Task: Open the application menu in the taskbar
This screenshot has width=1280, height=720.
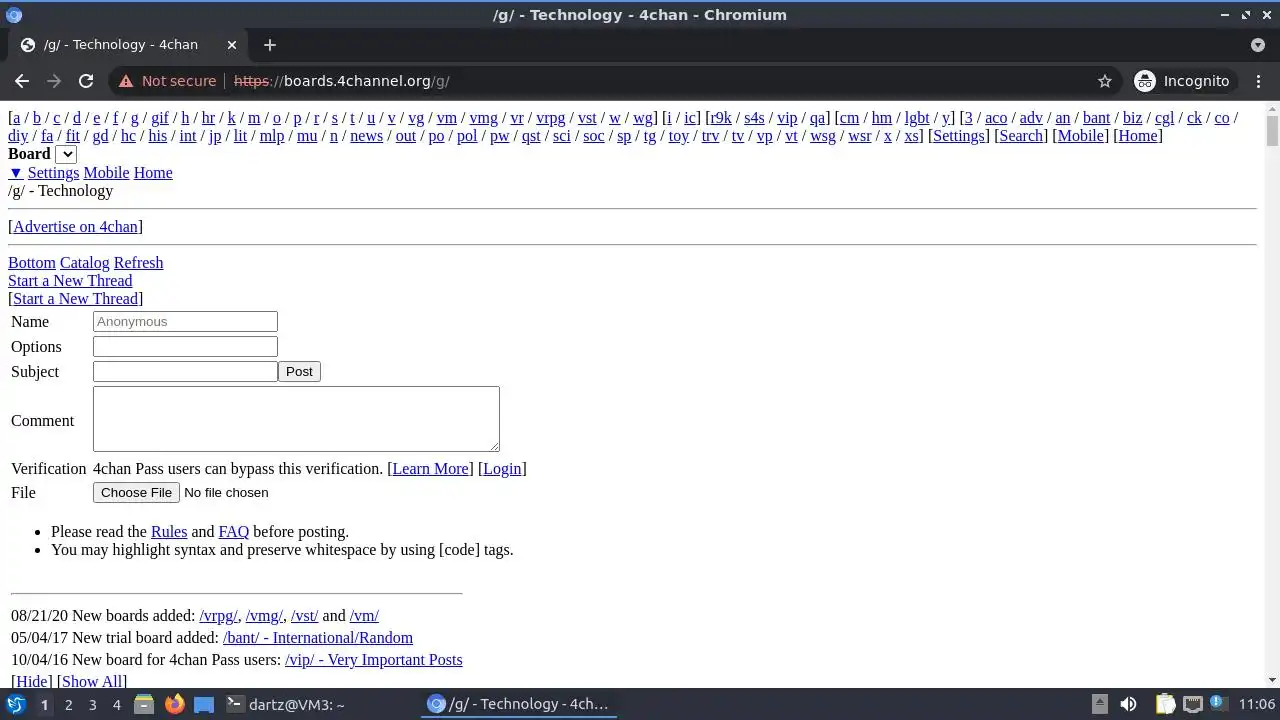Action: click(x=15, y=704)
